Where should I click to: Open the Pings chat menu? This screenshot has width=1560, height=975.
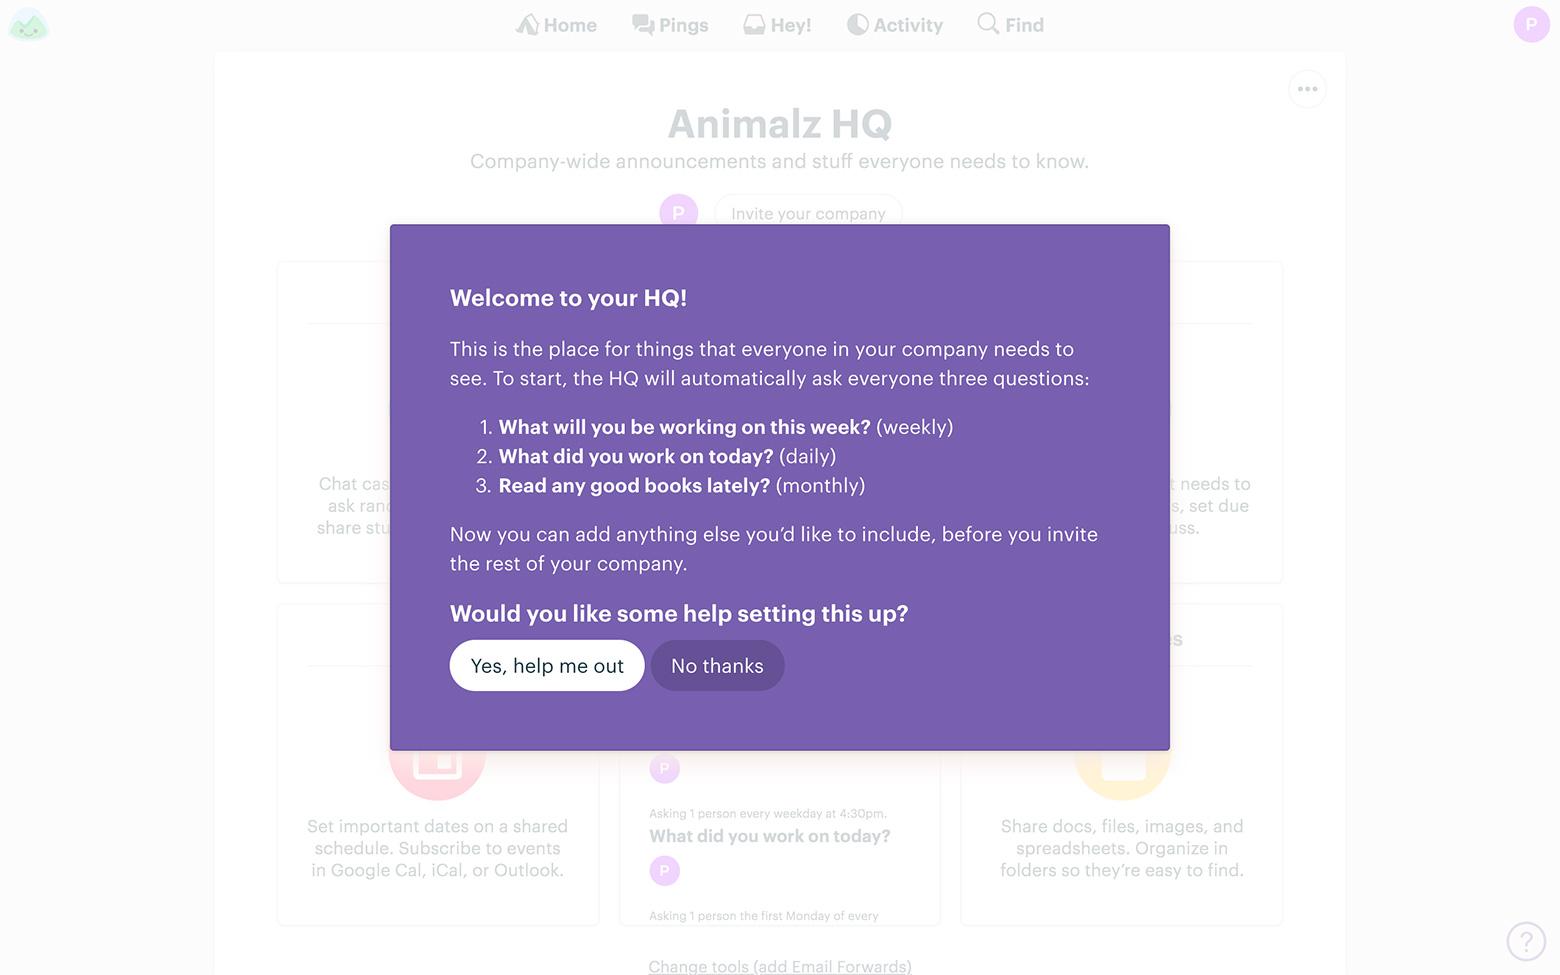coord(670,25)
